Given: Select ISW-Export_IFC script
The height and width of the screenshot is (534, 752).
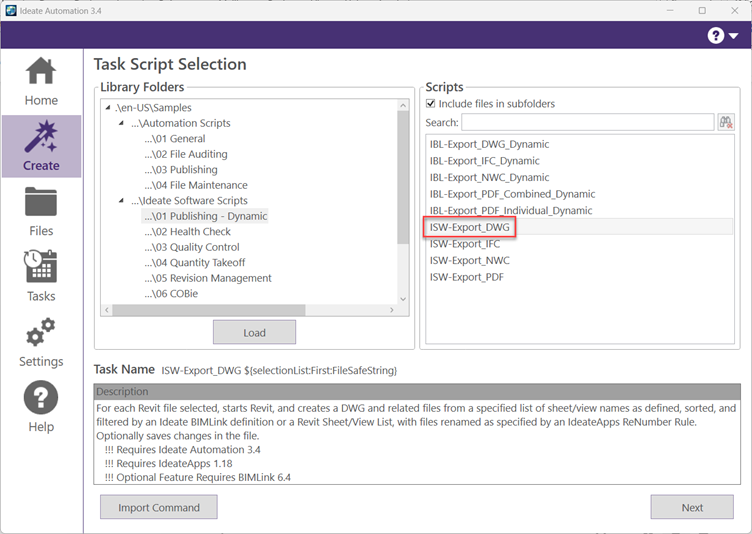Looking at the screenshot, I should [465, 244].
